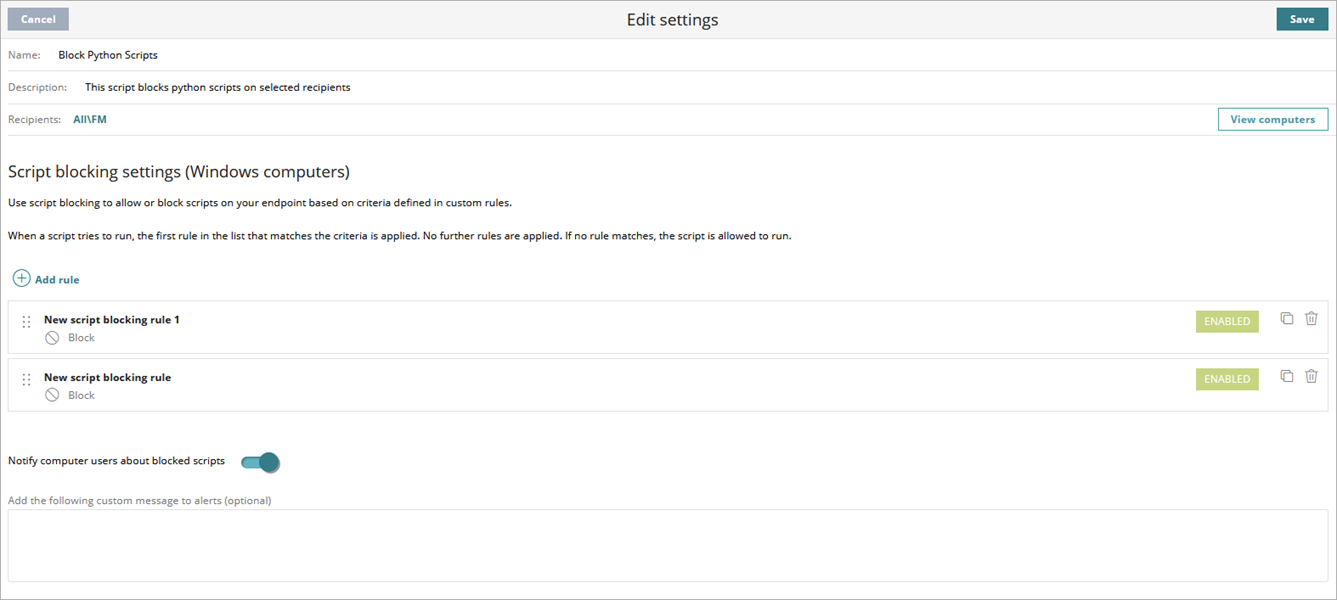Select the rule title New script blocking rule 1
The width and height of the screenshot is (1337, 600).
[111, 319]
